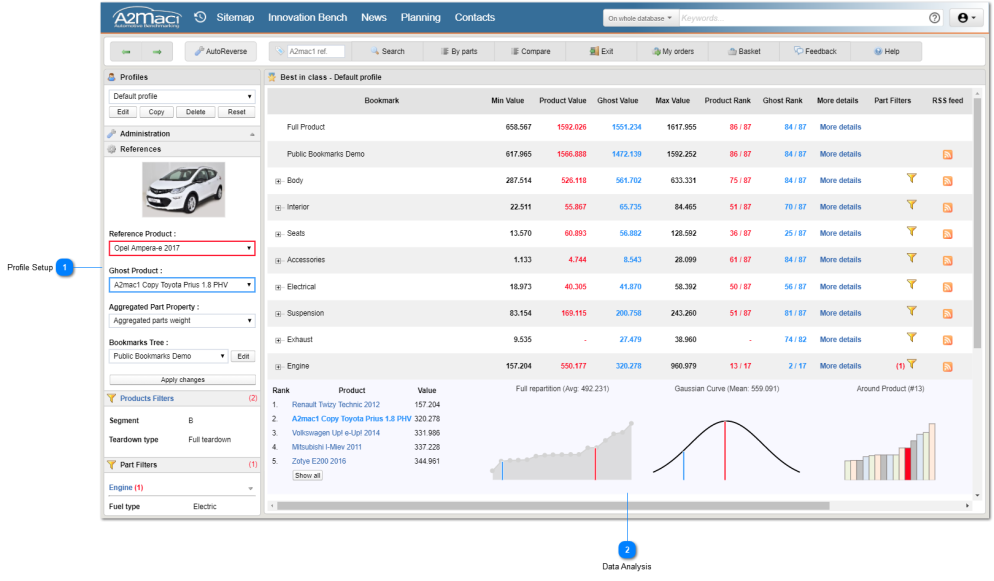This screenshot has width=994, height=581.
Task: Open the 'On whole database' search scope dropdown
Action: point(640,18)
